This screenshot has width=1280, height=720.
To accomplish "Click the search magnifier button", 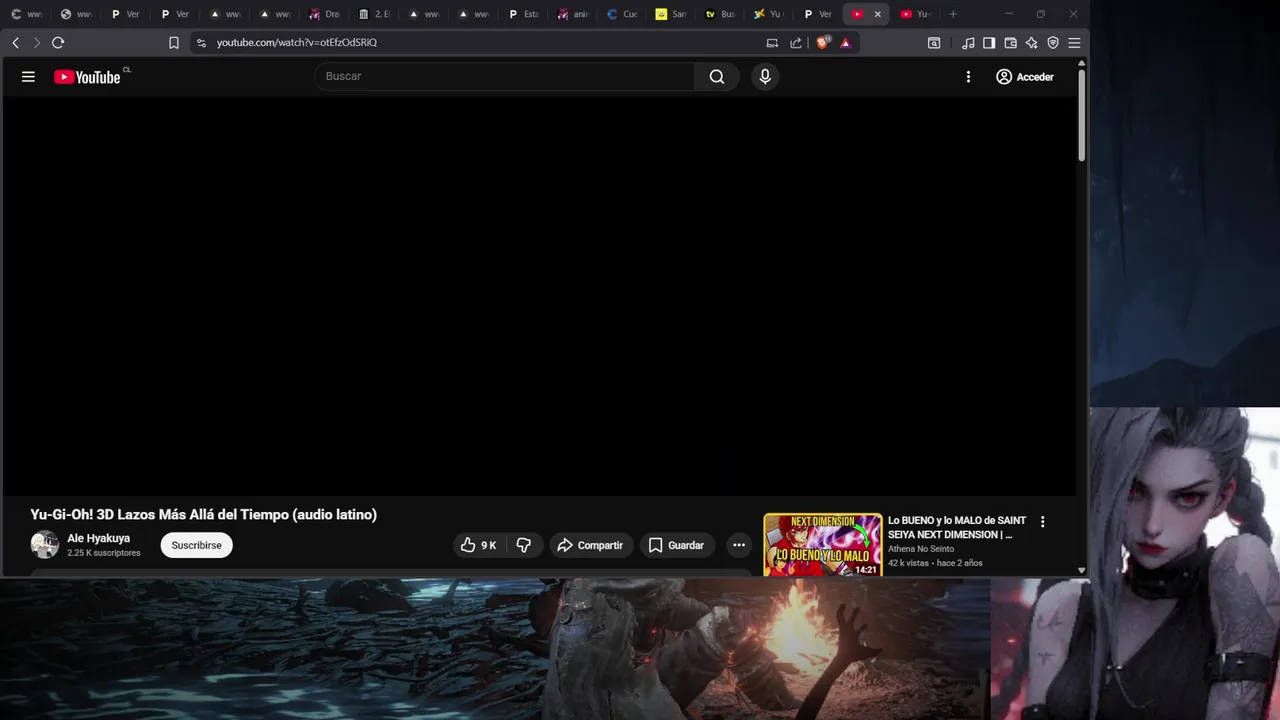I will click(717, 77).
